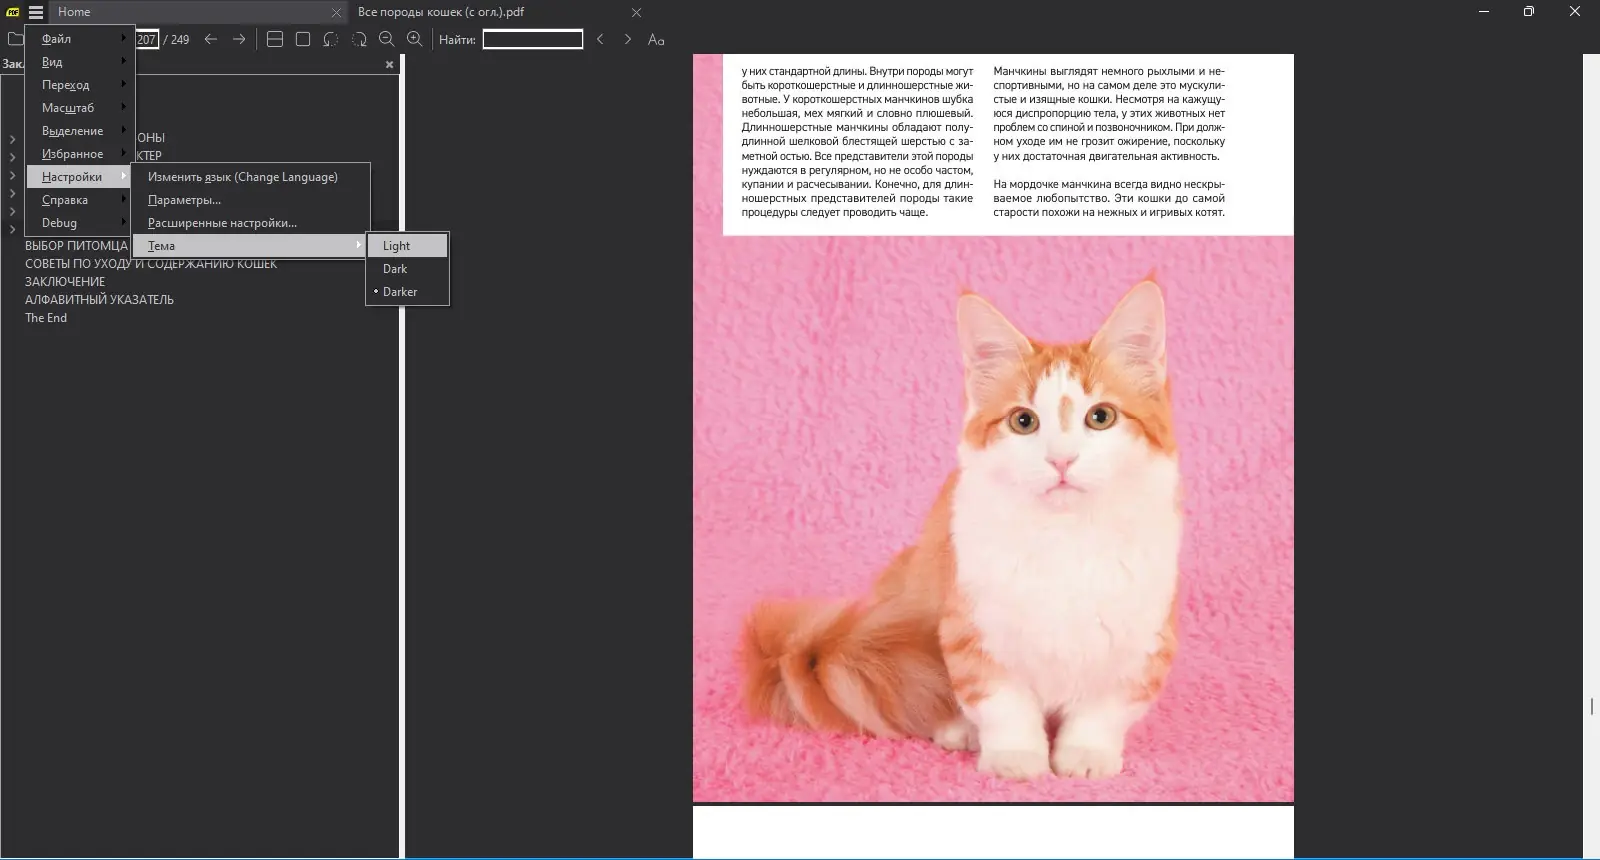Toggle match case Aa option
Viewport: 1600px width, 860px height.
coord(656,39)
